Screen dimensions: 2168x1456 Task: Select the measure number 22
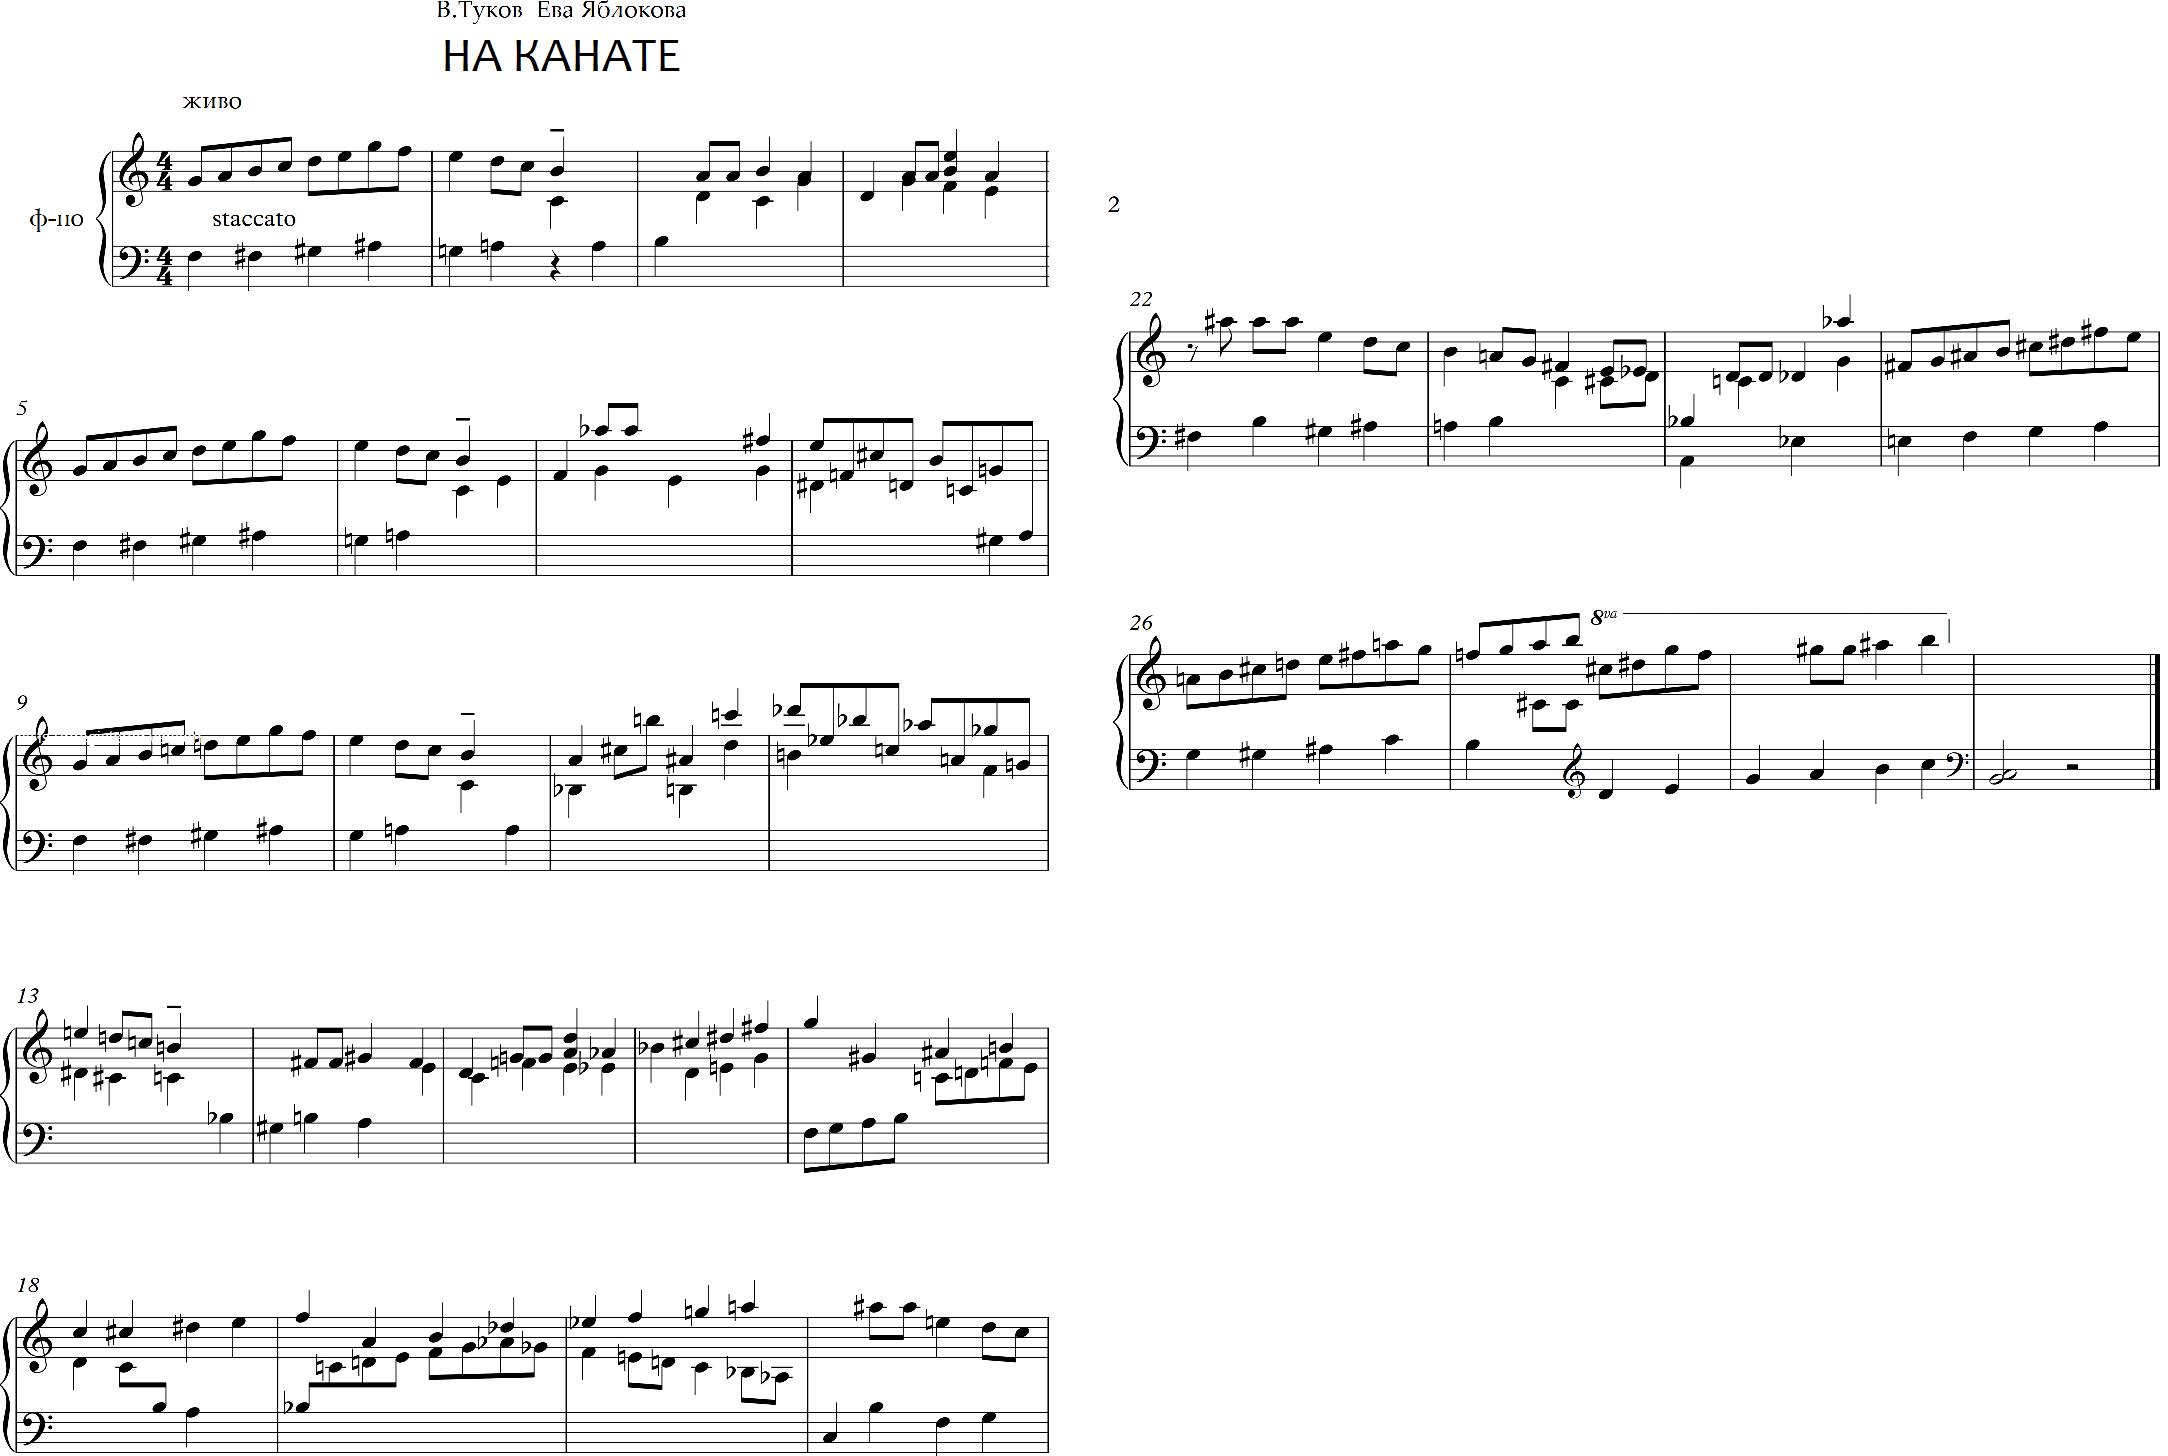[1141, 298]
